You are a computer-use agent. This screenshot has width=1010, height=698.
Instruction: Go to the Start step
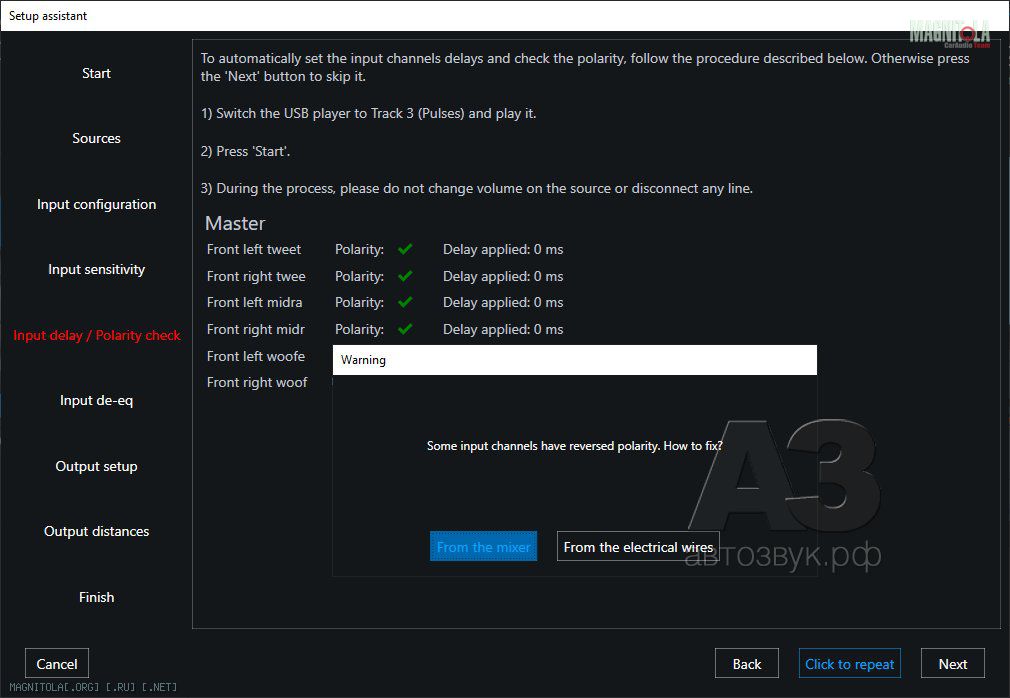point(96,73)
